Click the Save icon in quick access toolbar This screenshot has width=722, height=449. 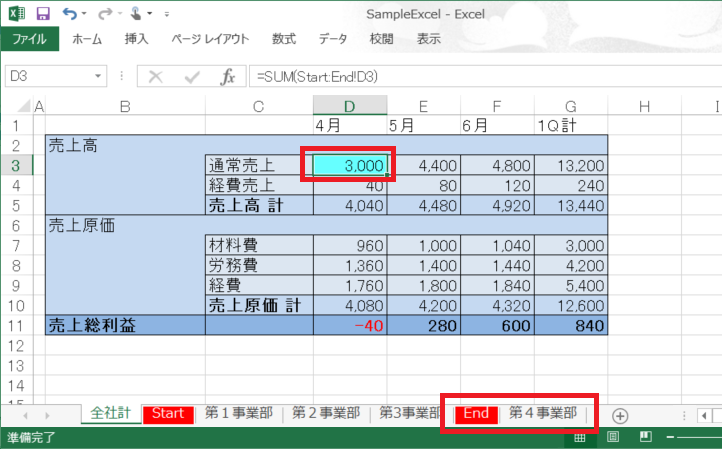pos(43,14)
